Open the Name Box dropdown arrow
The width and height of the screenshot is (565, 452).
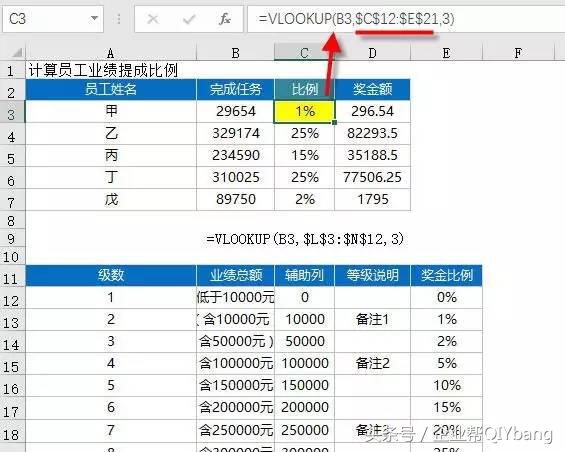click(94, 18)
